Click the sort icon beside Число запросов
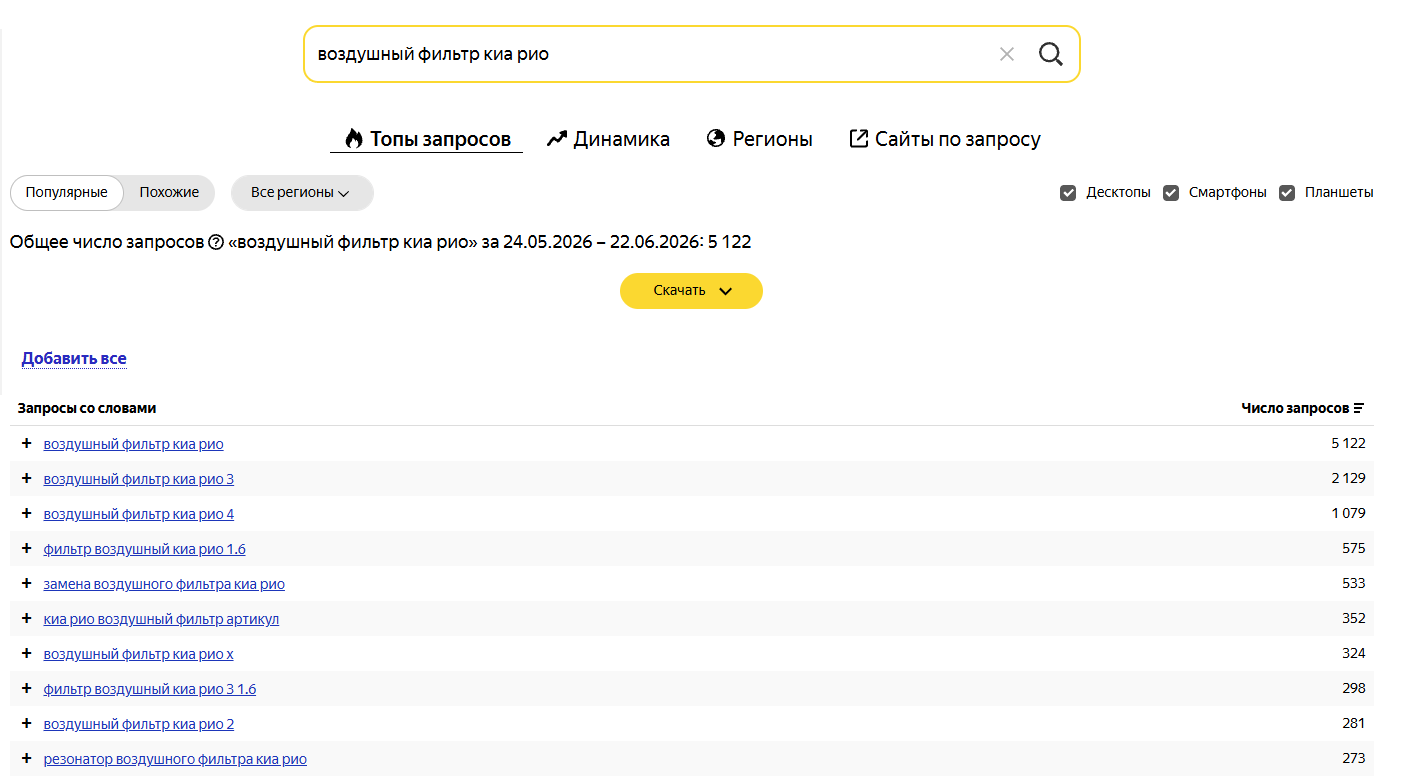The width and height of the screenshot is (1411, 777). pos(1359,408)
